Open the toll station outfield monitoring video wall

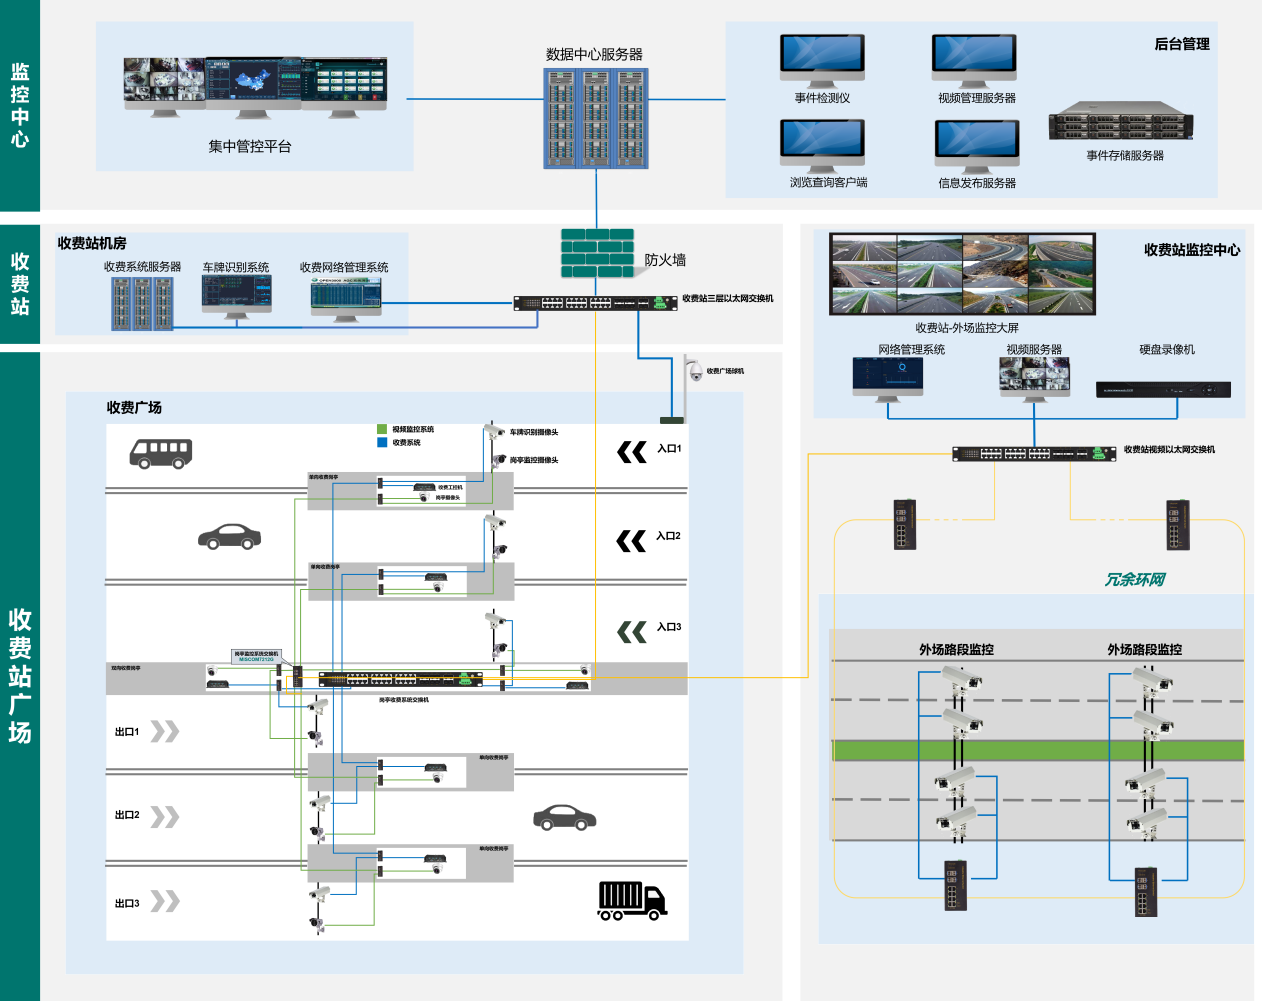pos(962,274)
